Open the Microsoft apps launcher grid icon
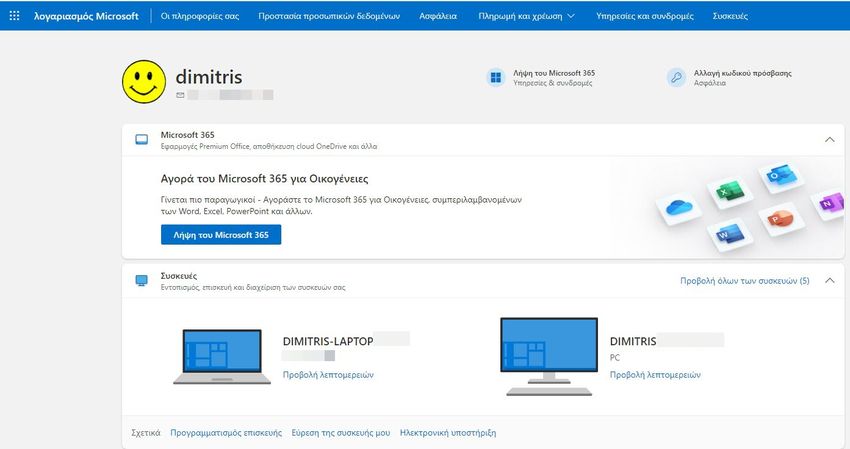This screenshot has width=850, height=449. [15, 16]
